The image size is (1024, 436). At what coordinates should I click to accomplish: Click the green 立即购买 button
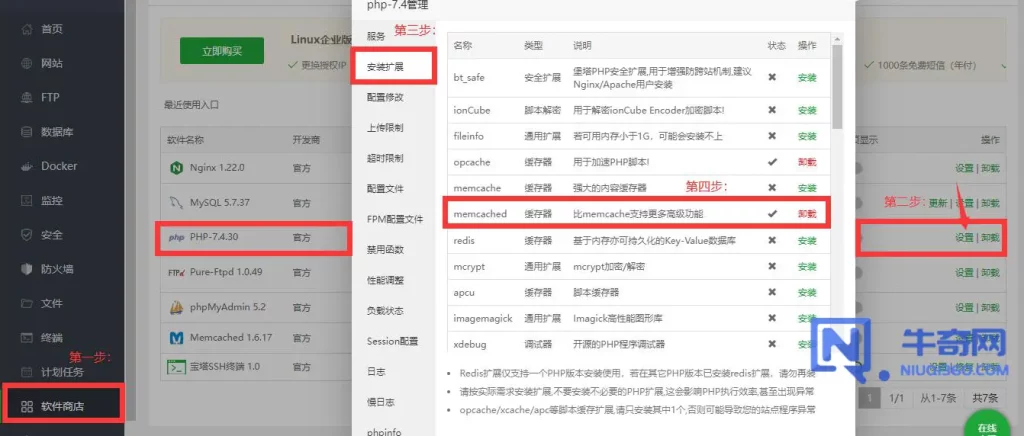(x=221, y=50)
